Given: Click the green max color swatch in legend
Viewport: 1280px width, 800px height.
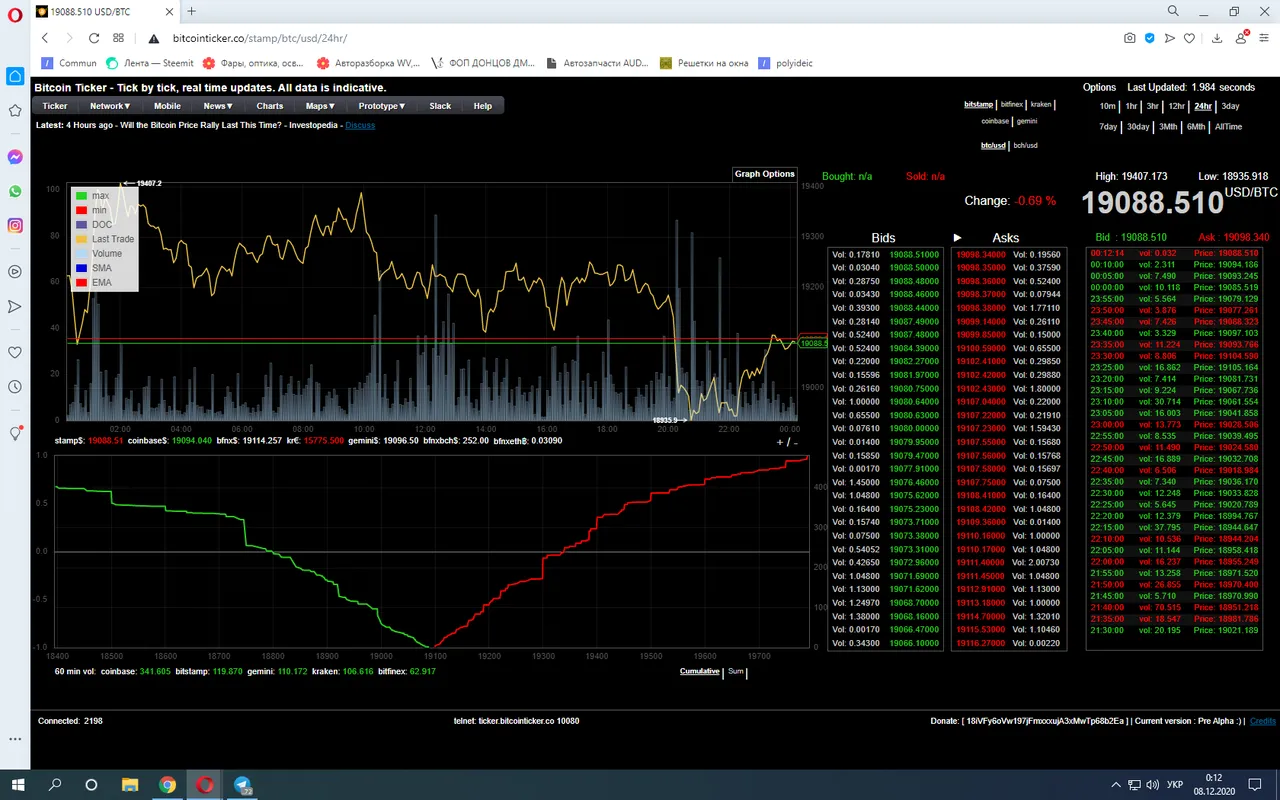Looking at the screenshot, I should tap(81, 196).
